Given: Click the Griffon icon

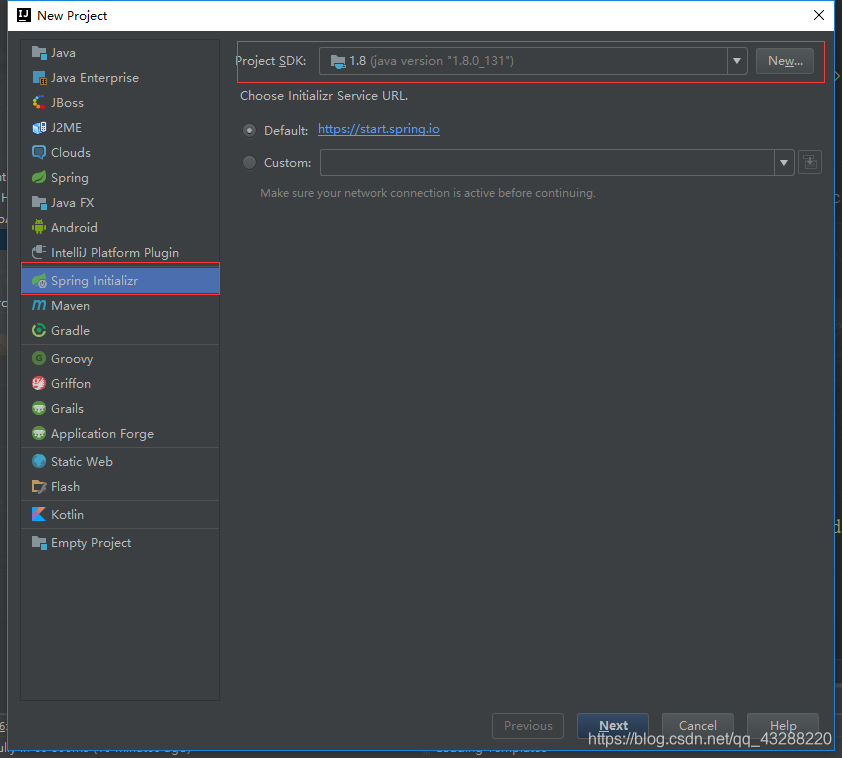Looking at the screenshot, I should 39,383.
